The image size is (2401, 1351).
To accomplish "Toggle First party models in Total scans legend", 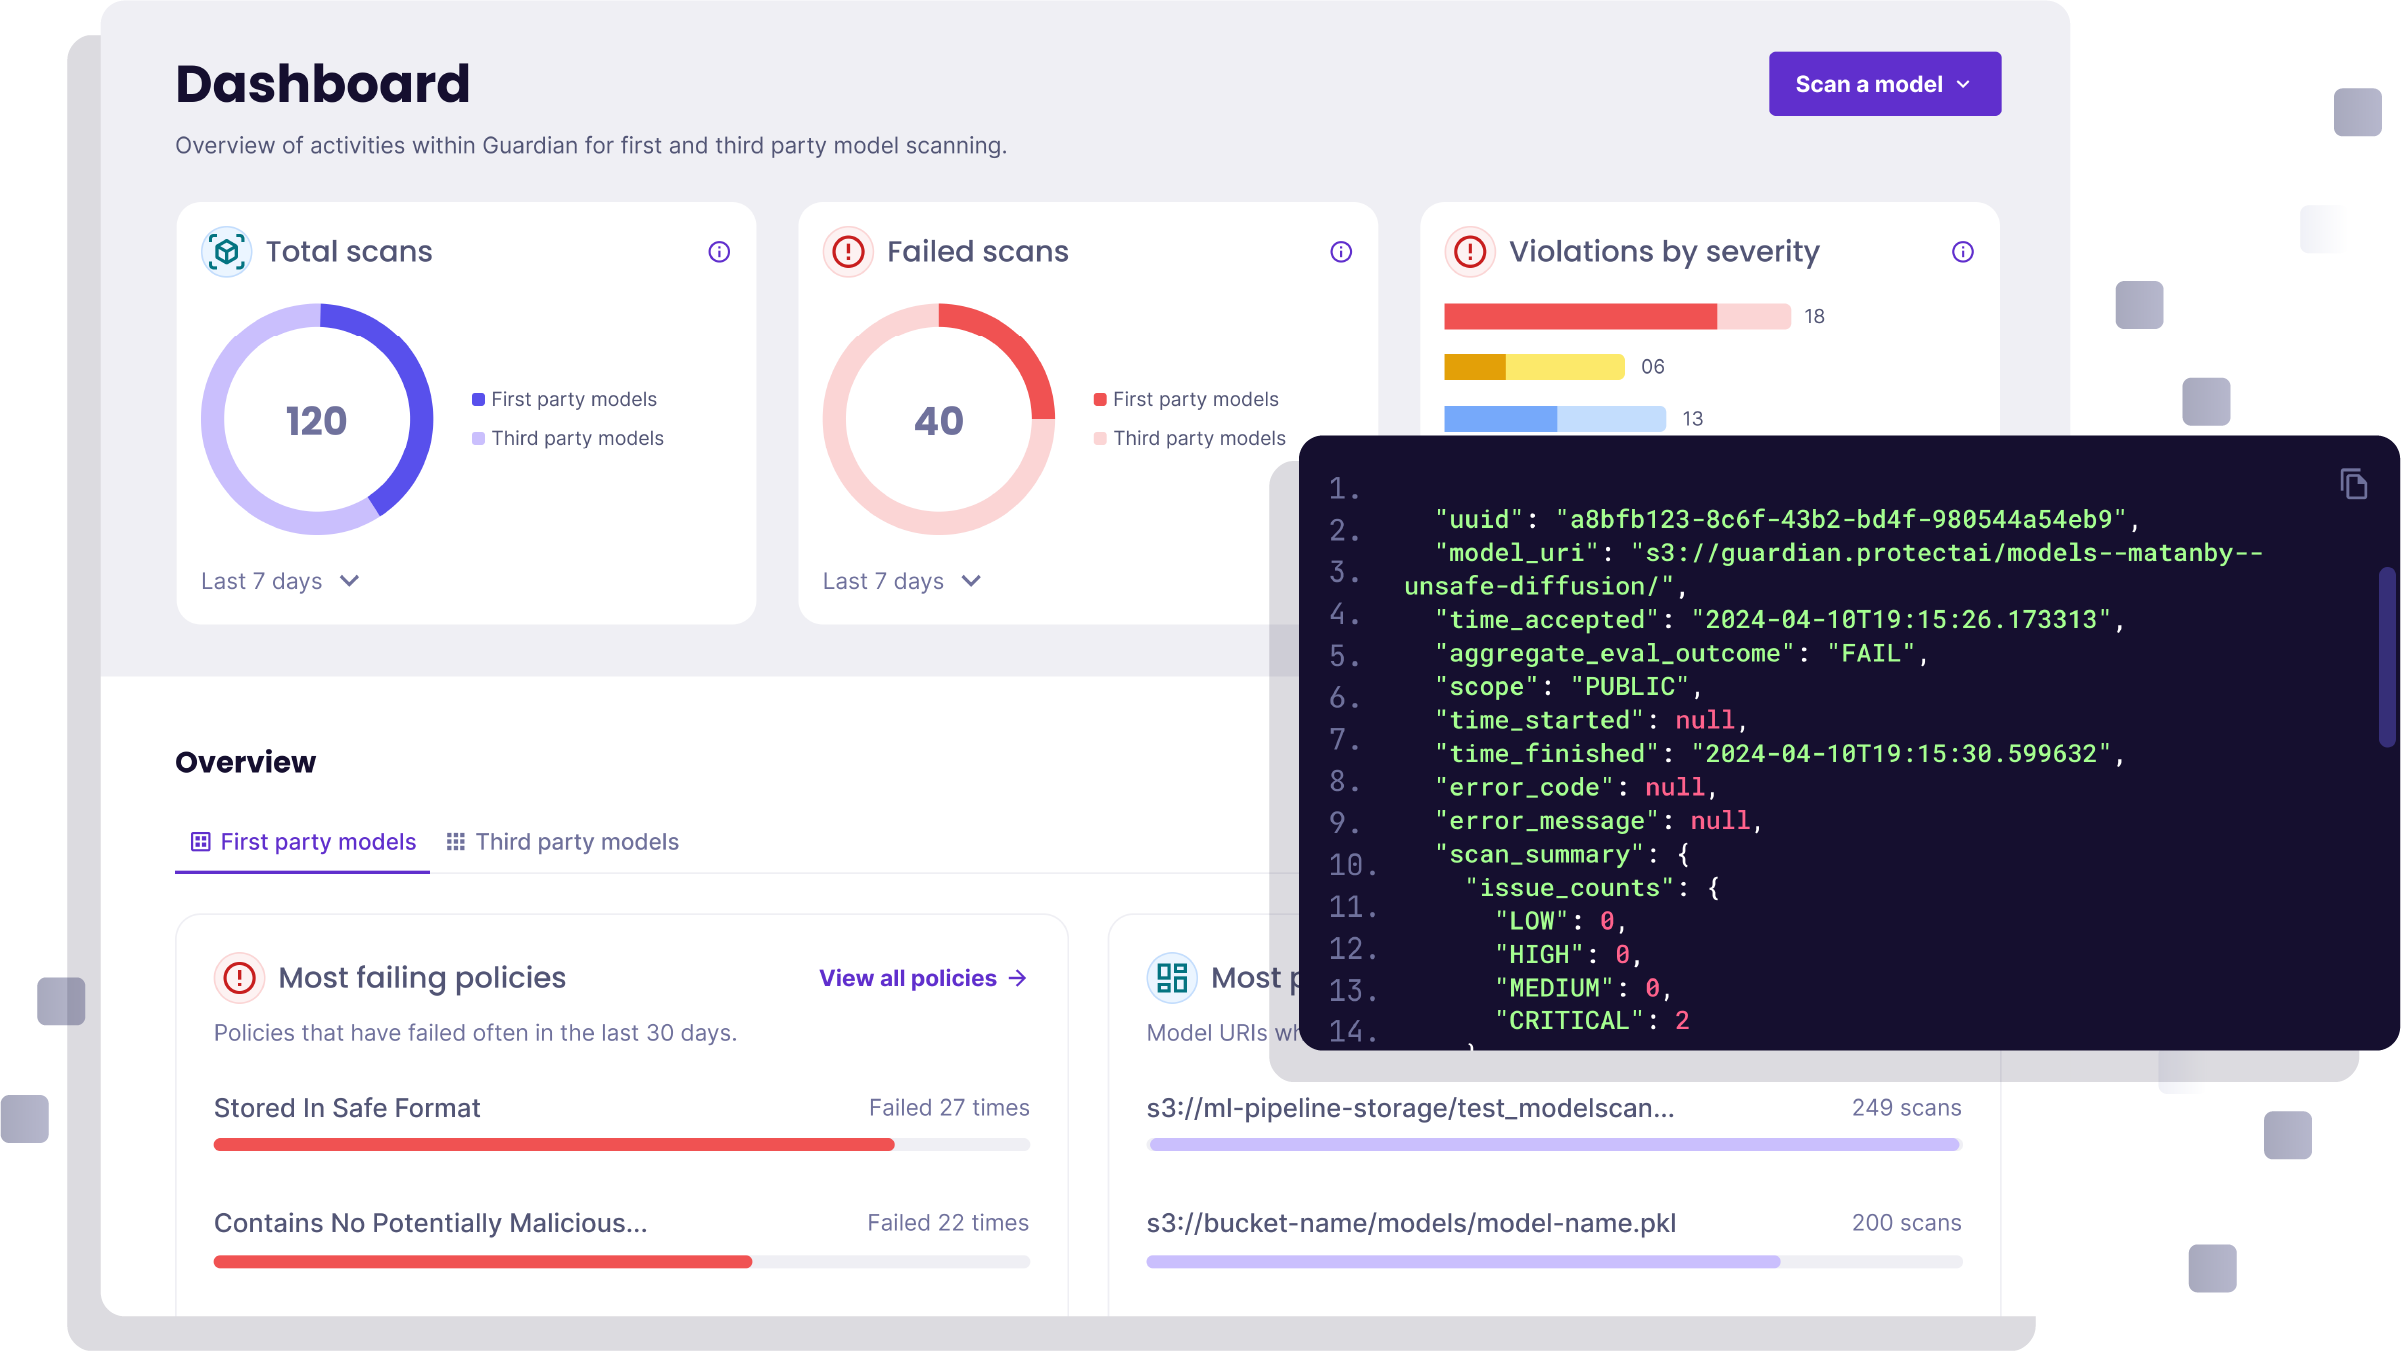I will 565,398.
